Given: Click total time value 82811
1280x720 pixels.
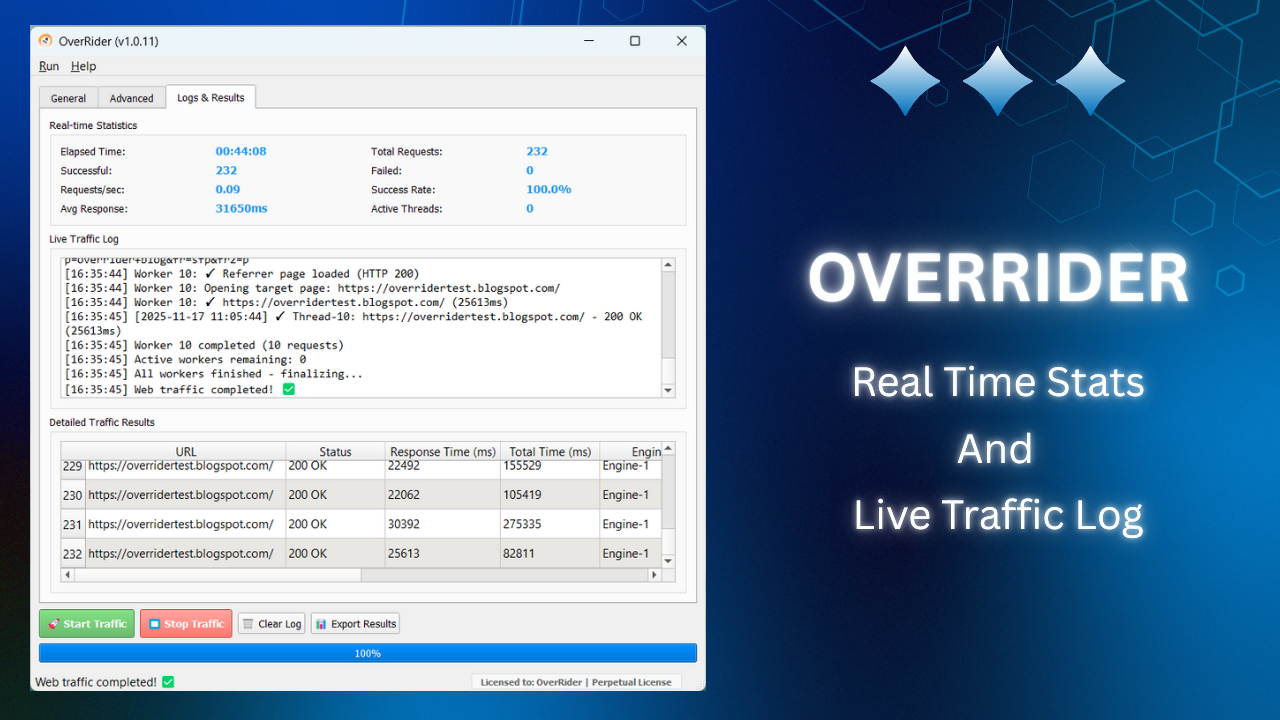Looking at the screenshot, I should tap(519, 553).
